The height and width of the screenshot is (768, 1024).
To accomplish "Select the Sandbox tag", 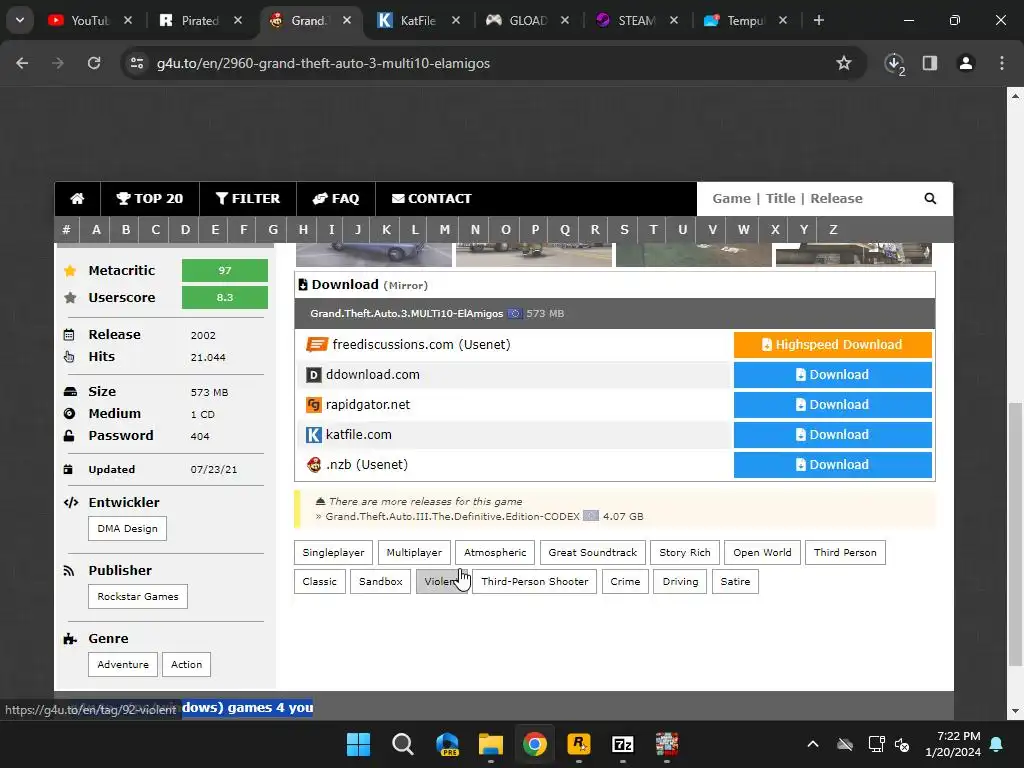I will click(x=380, y=581).
